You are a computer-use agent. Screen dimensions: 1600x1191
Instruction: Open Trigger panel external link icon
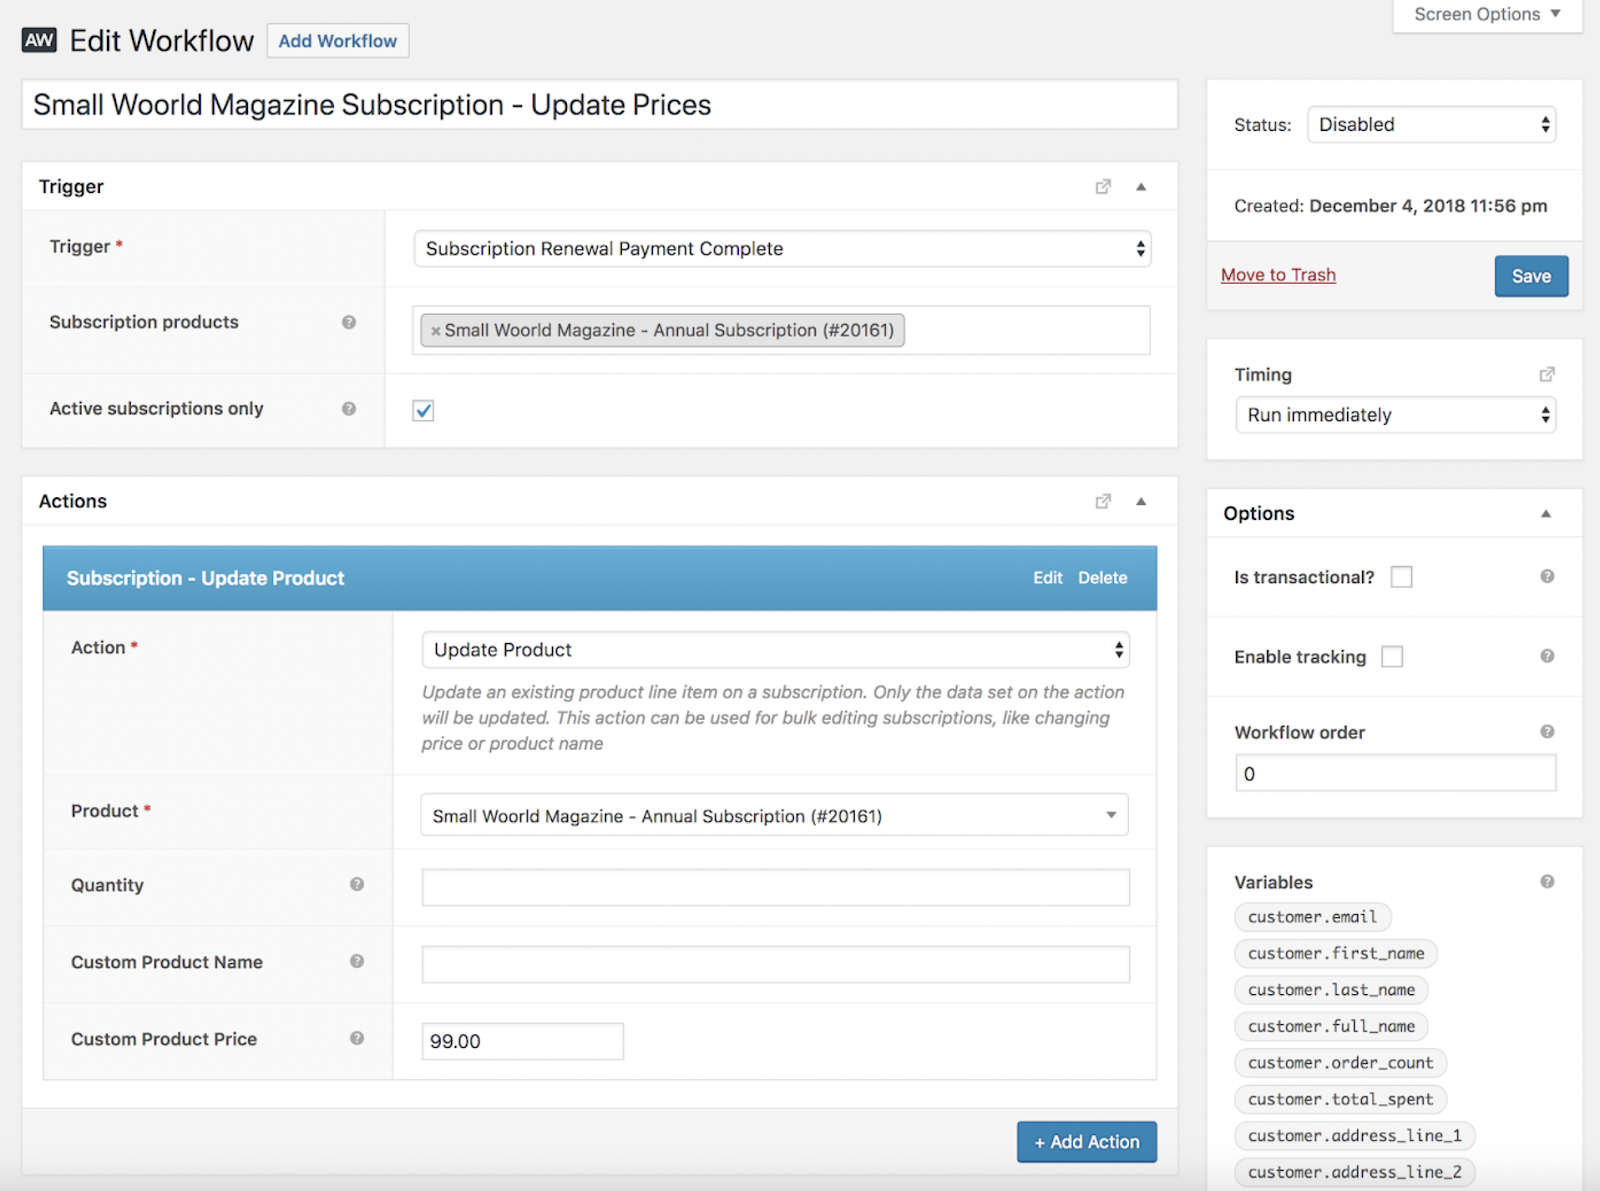pos(1103,187)
